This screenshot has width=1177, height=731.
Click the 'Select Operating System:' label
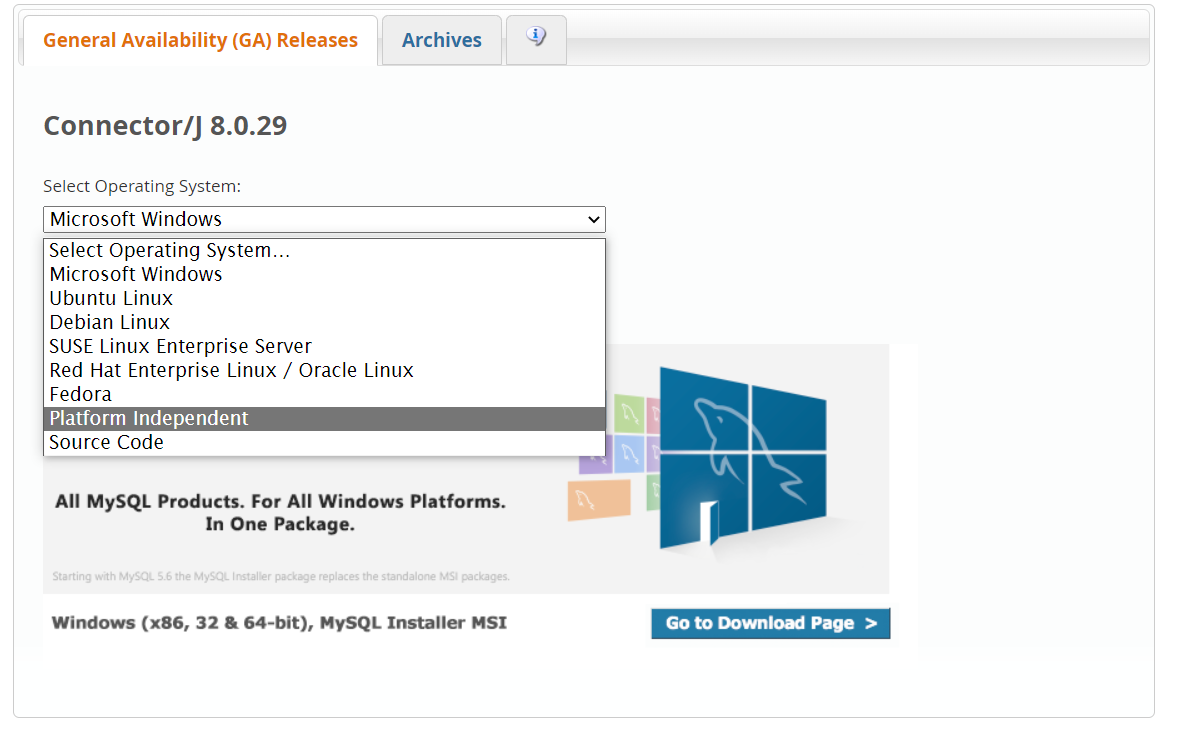pyautogui.click(x=142, y=186)
